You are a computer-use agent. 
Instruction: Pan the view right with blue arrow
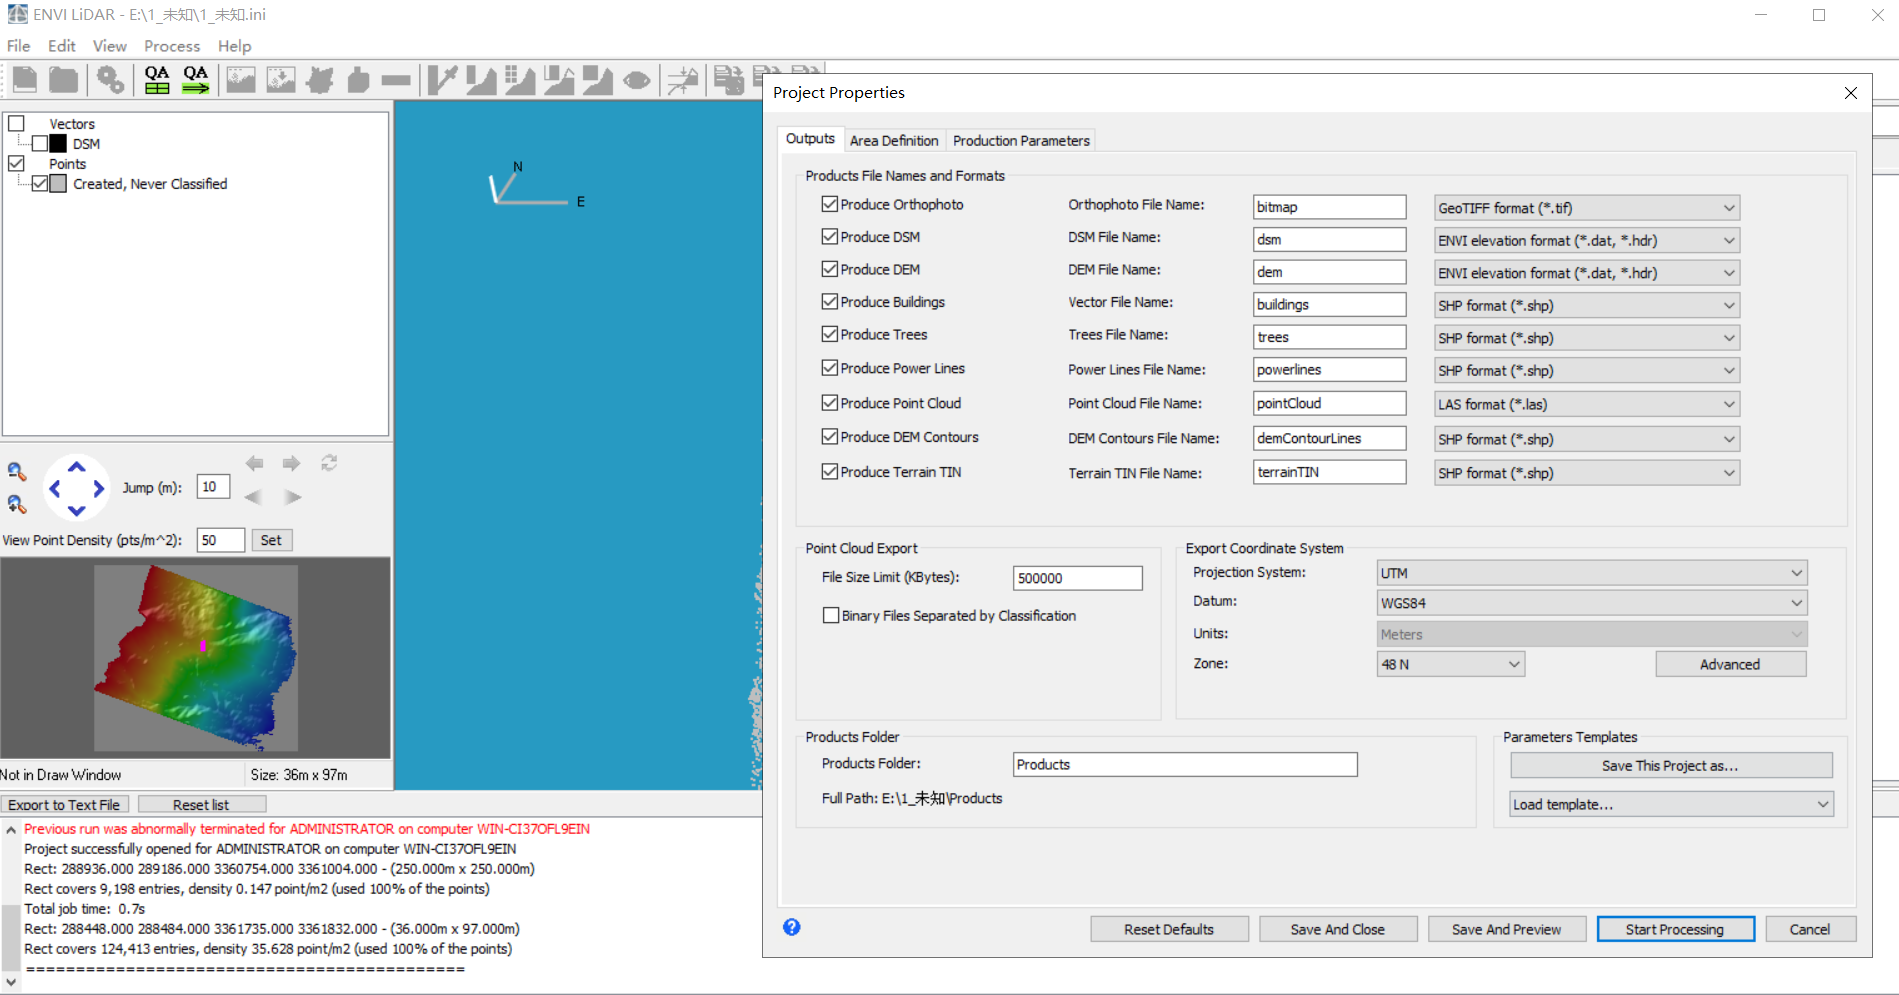(98, 488)
